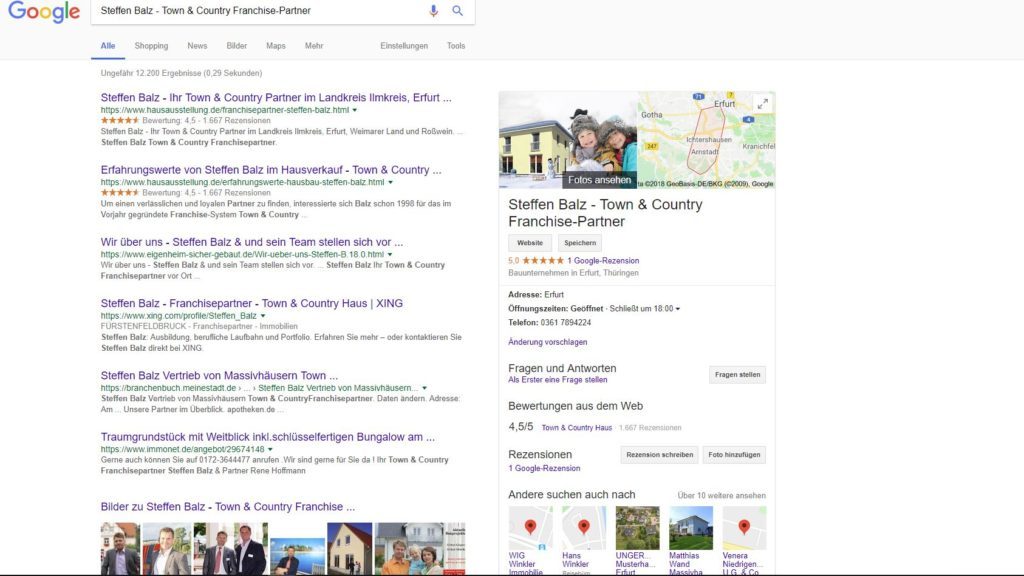This screenshot has width=1024, height=576.
Task: Click the 'Steffen Balz - Town & Country Franchise-Partner' panel title
Action: tap(605, 213)
